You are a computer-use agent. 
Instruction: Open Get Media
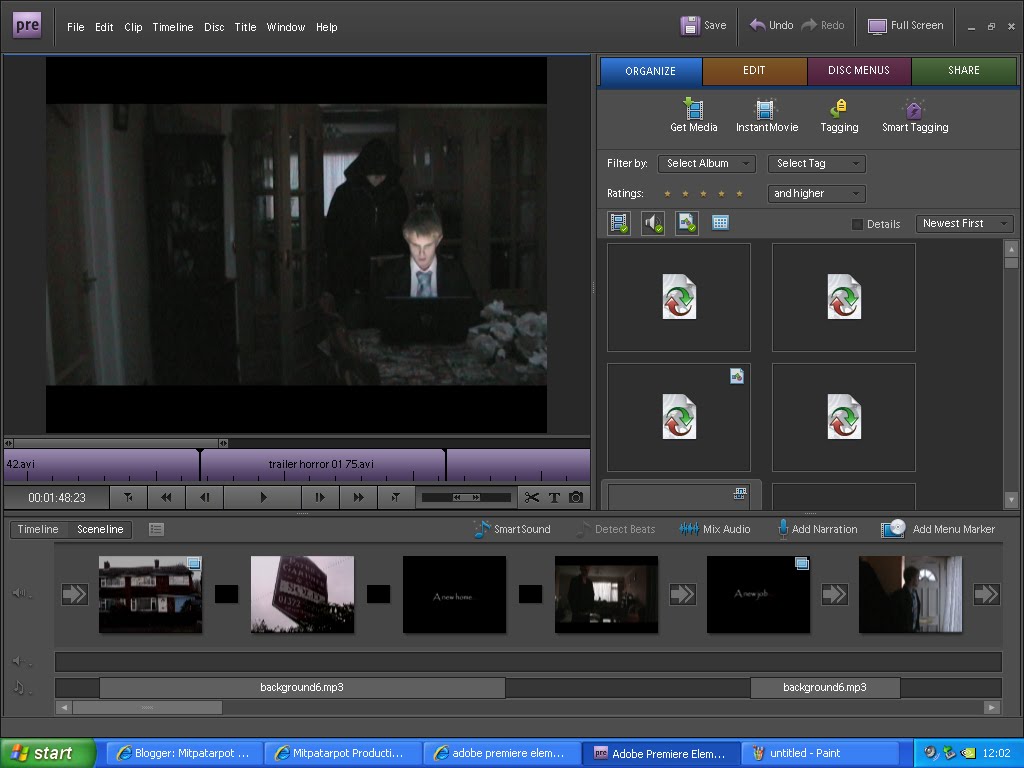click(694, 116)
